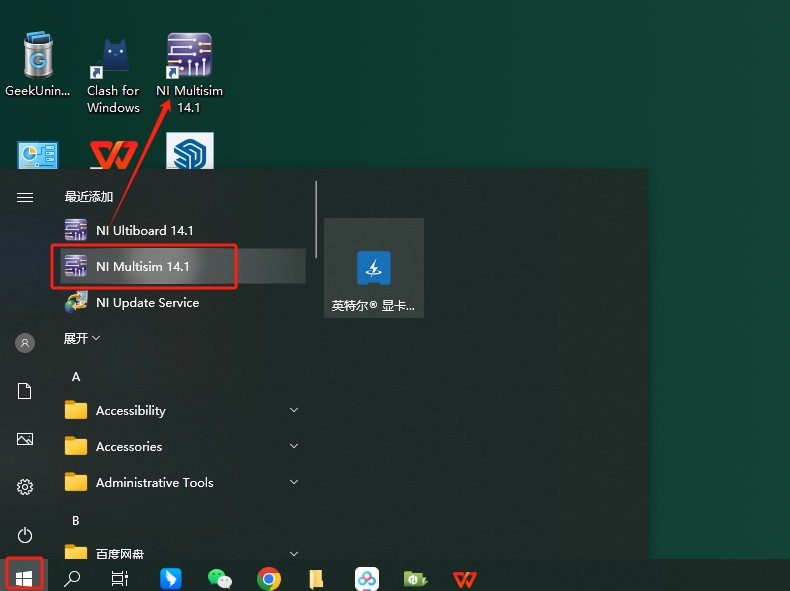Image resolution: width=790 pixels, height=591 pixels.
Task: Expand the Administrative Tools folder chevron
Action: [x=294, y=482]
